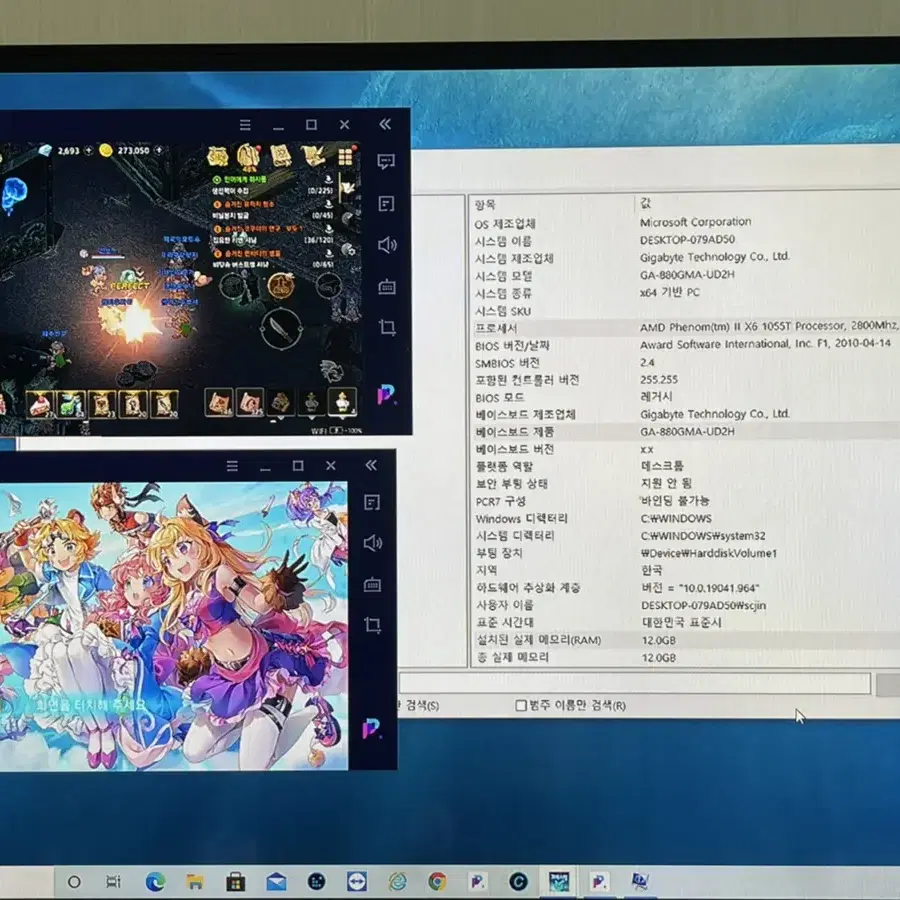Tap the gear settings icon at game's right edge
The image size is (900, 900).
(x=348, y=250)
